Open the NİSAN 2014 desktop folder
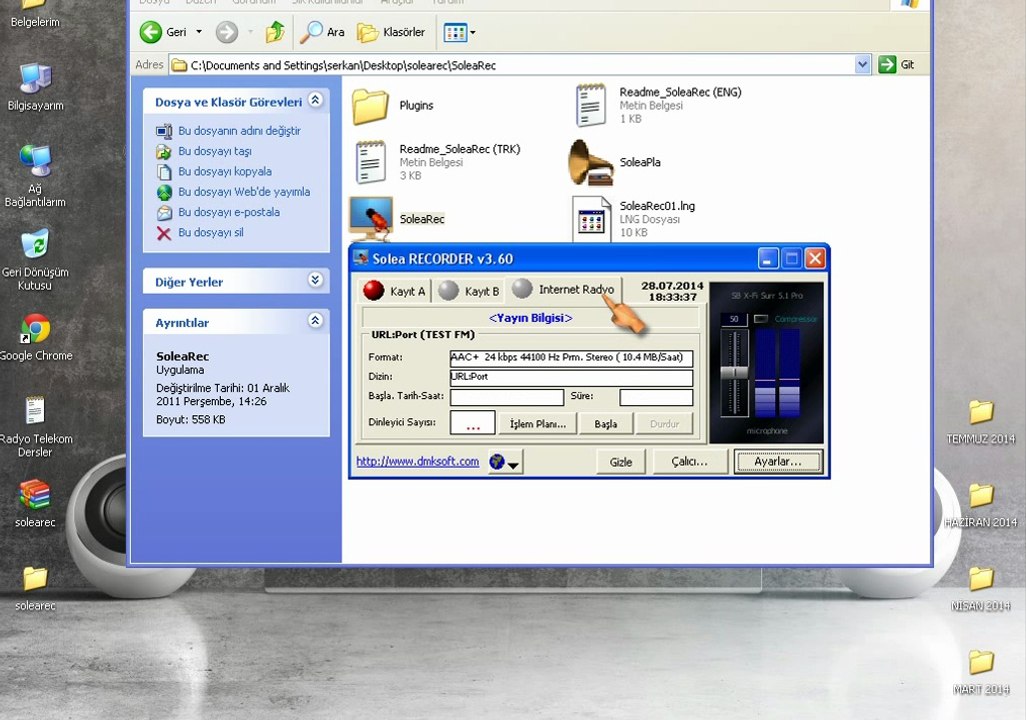Viewport: 1026px width, 720px height. (981, 588)
